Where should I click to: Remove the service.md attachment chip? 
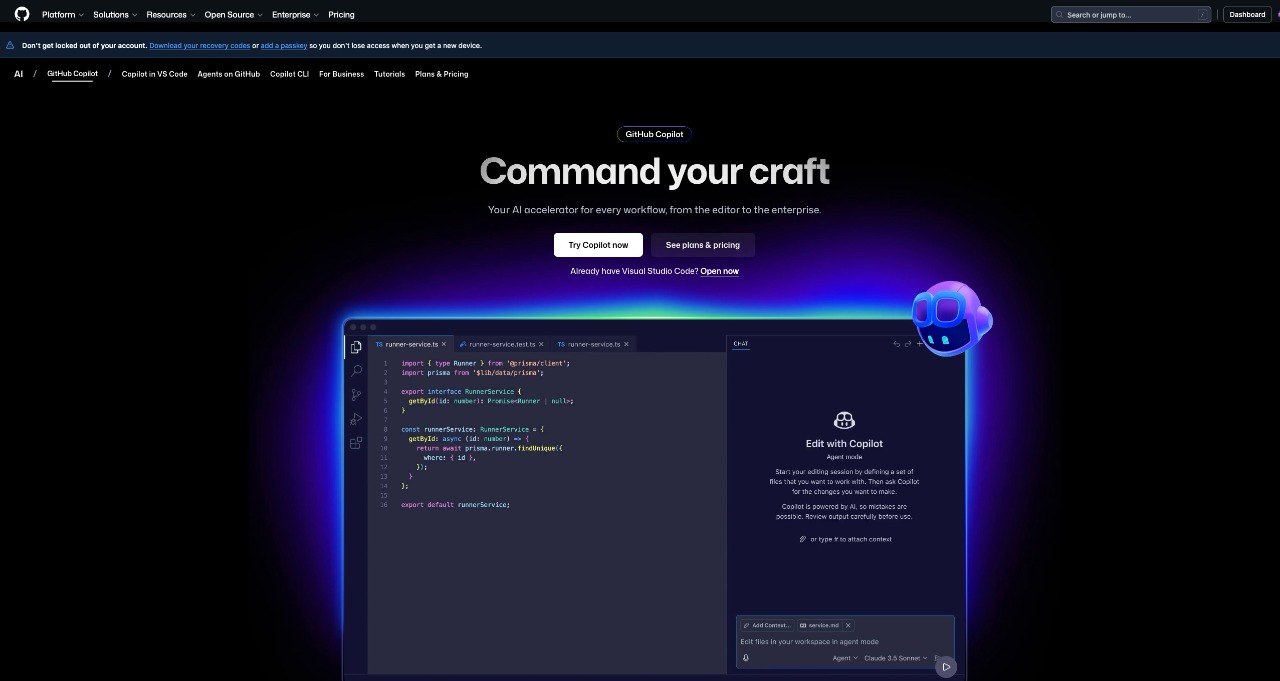coord(848,625)
